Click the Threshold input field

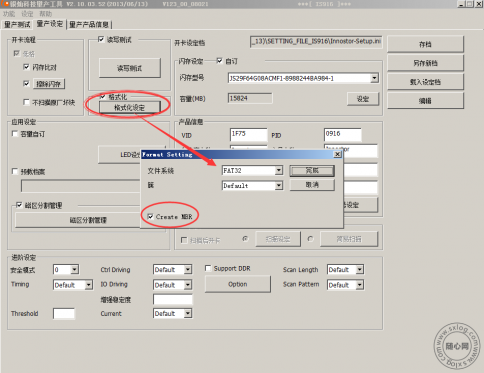coord(64,313)
